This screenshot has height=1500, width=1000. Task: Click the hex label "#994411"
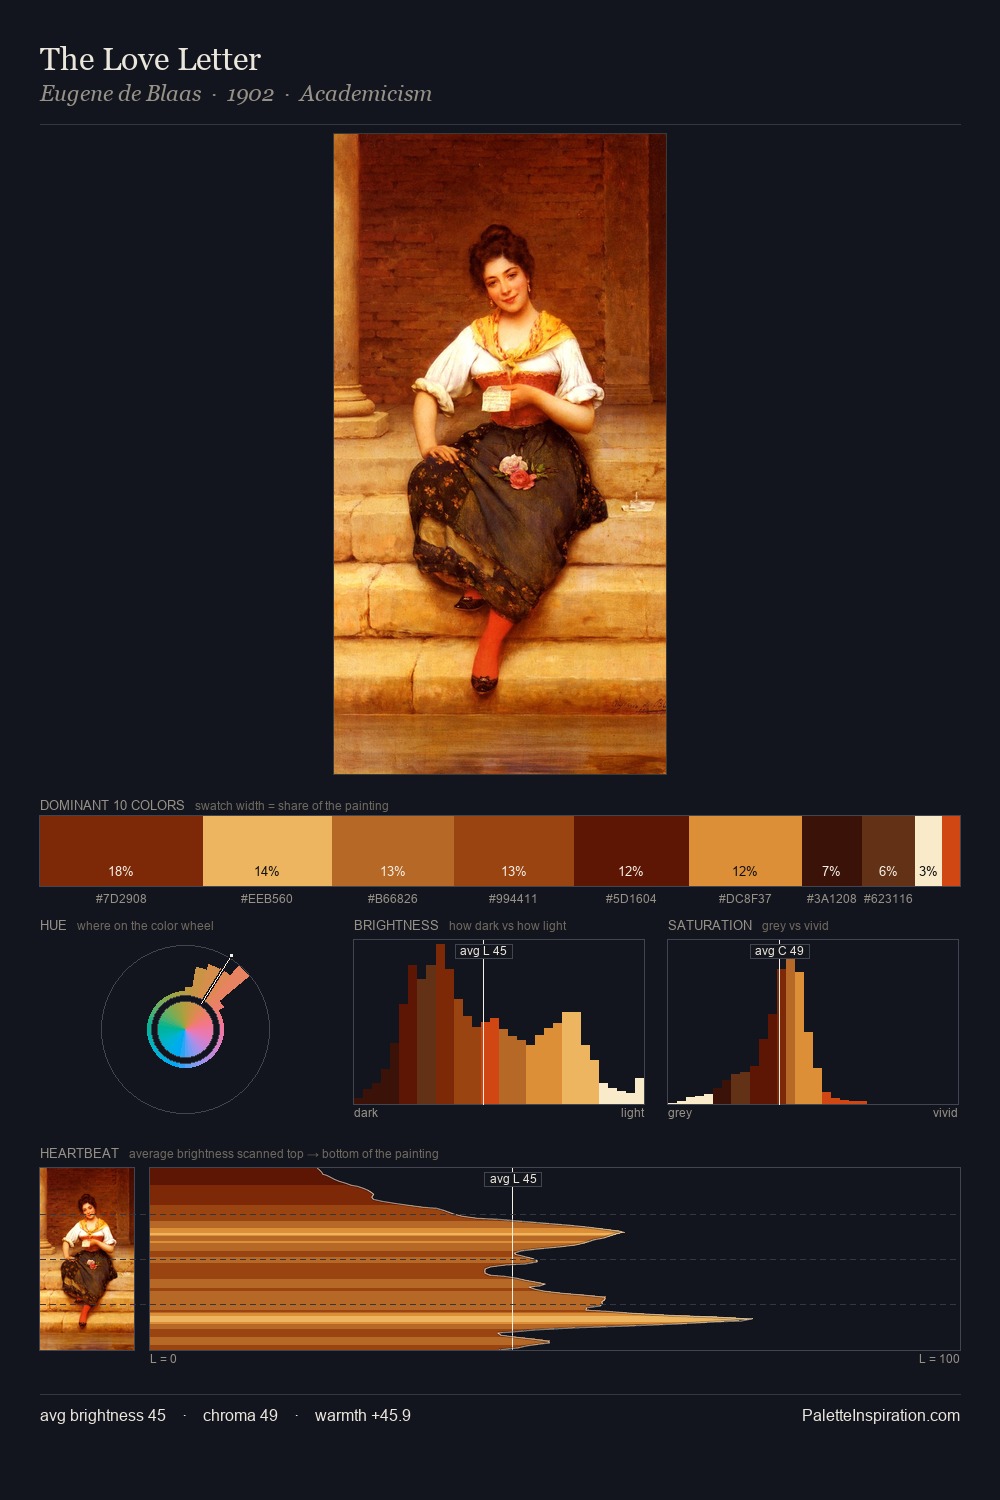click(514, 899)
